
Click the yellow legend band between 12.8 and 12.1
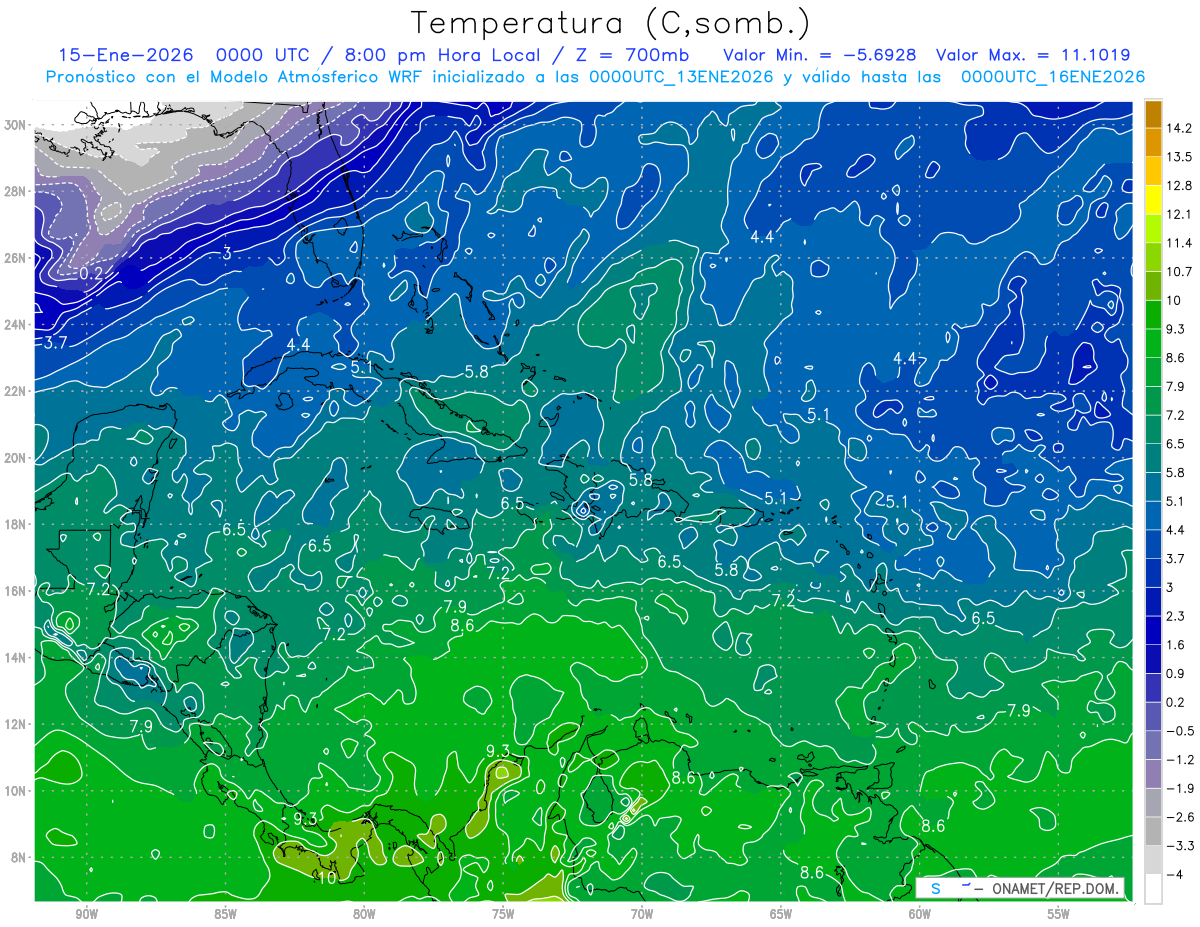coord(1153,200)
